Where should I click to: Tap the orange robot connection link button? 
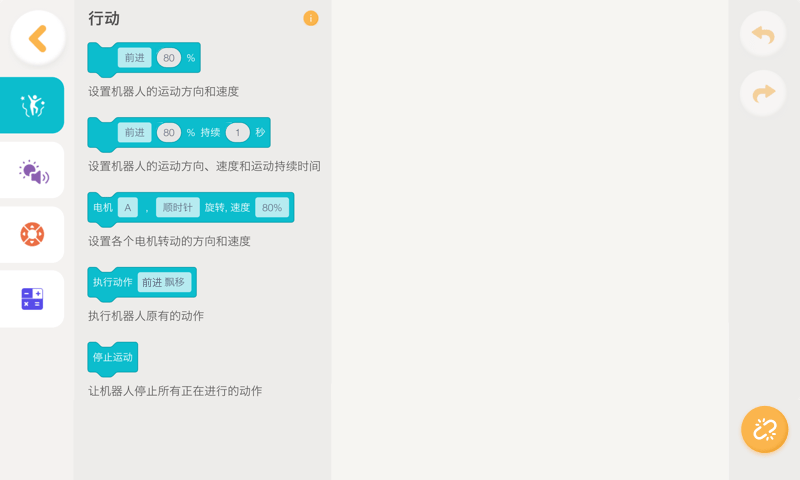tap(764, 430)
